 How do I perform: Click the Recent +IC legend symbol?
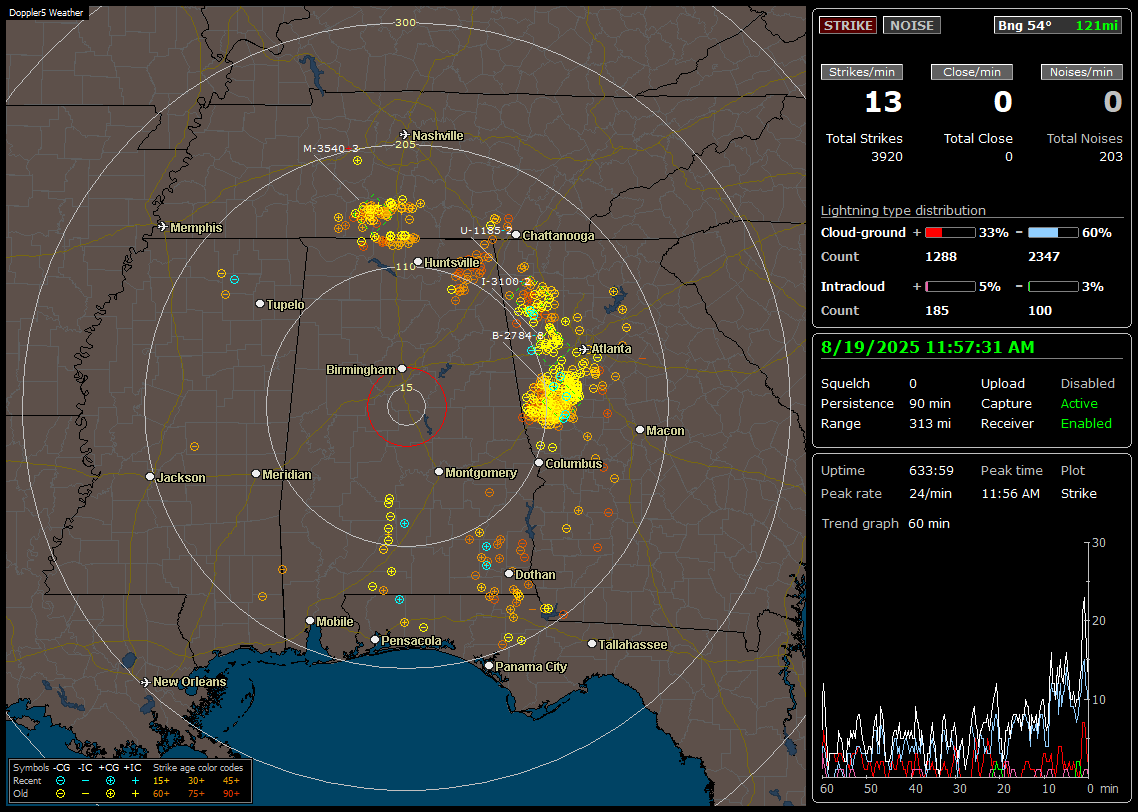pyautogui.click(x=135, y=781)
